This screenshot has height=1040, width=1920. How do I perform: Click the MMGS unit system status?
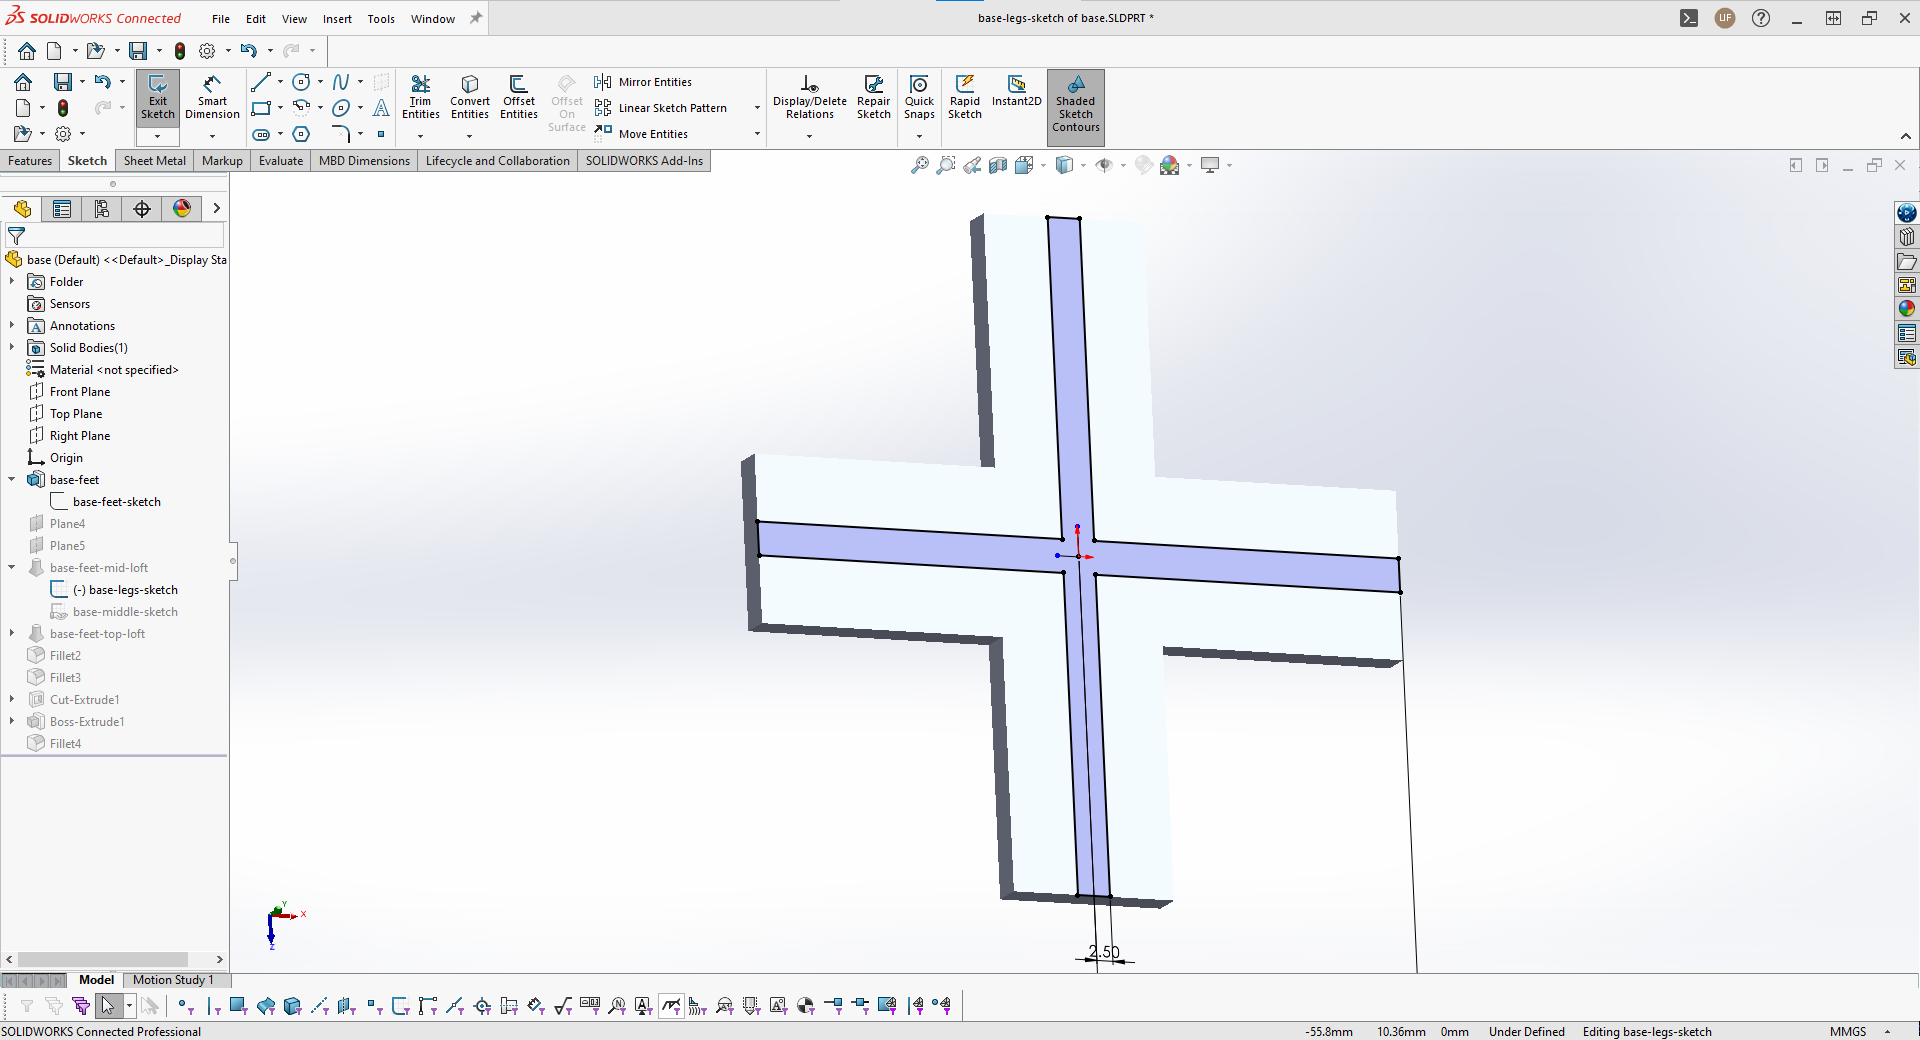1848,1032
